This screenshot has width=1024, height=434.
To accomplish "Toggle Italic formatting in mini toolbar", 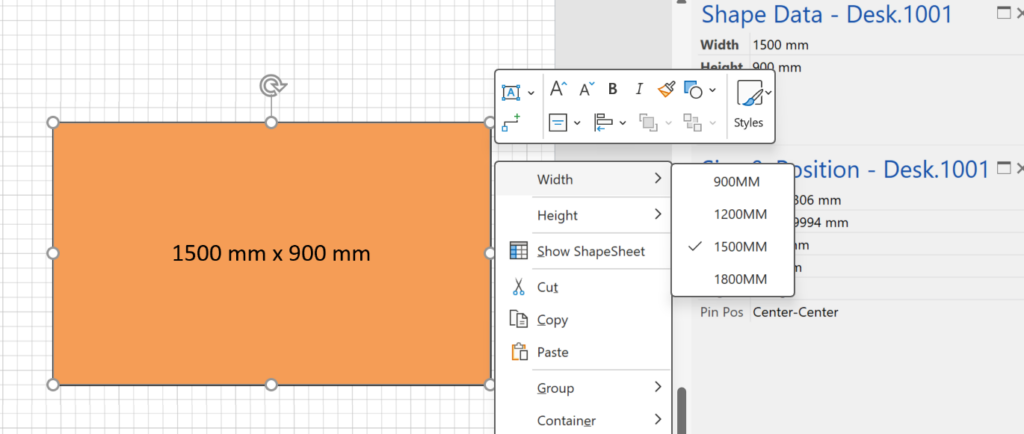I will 639,89.
